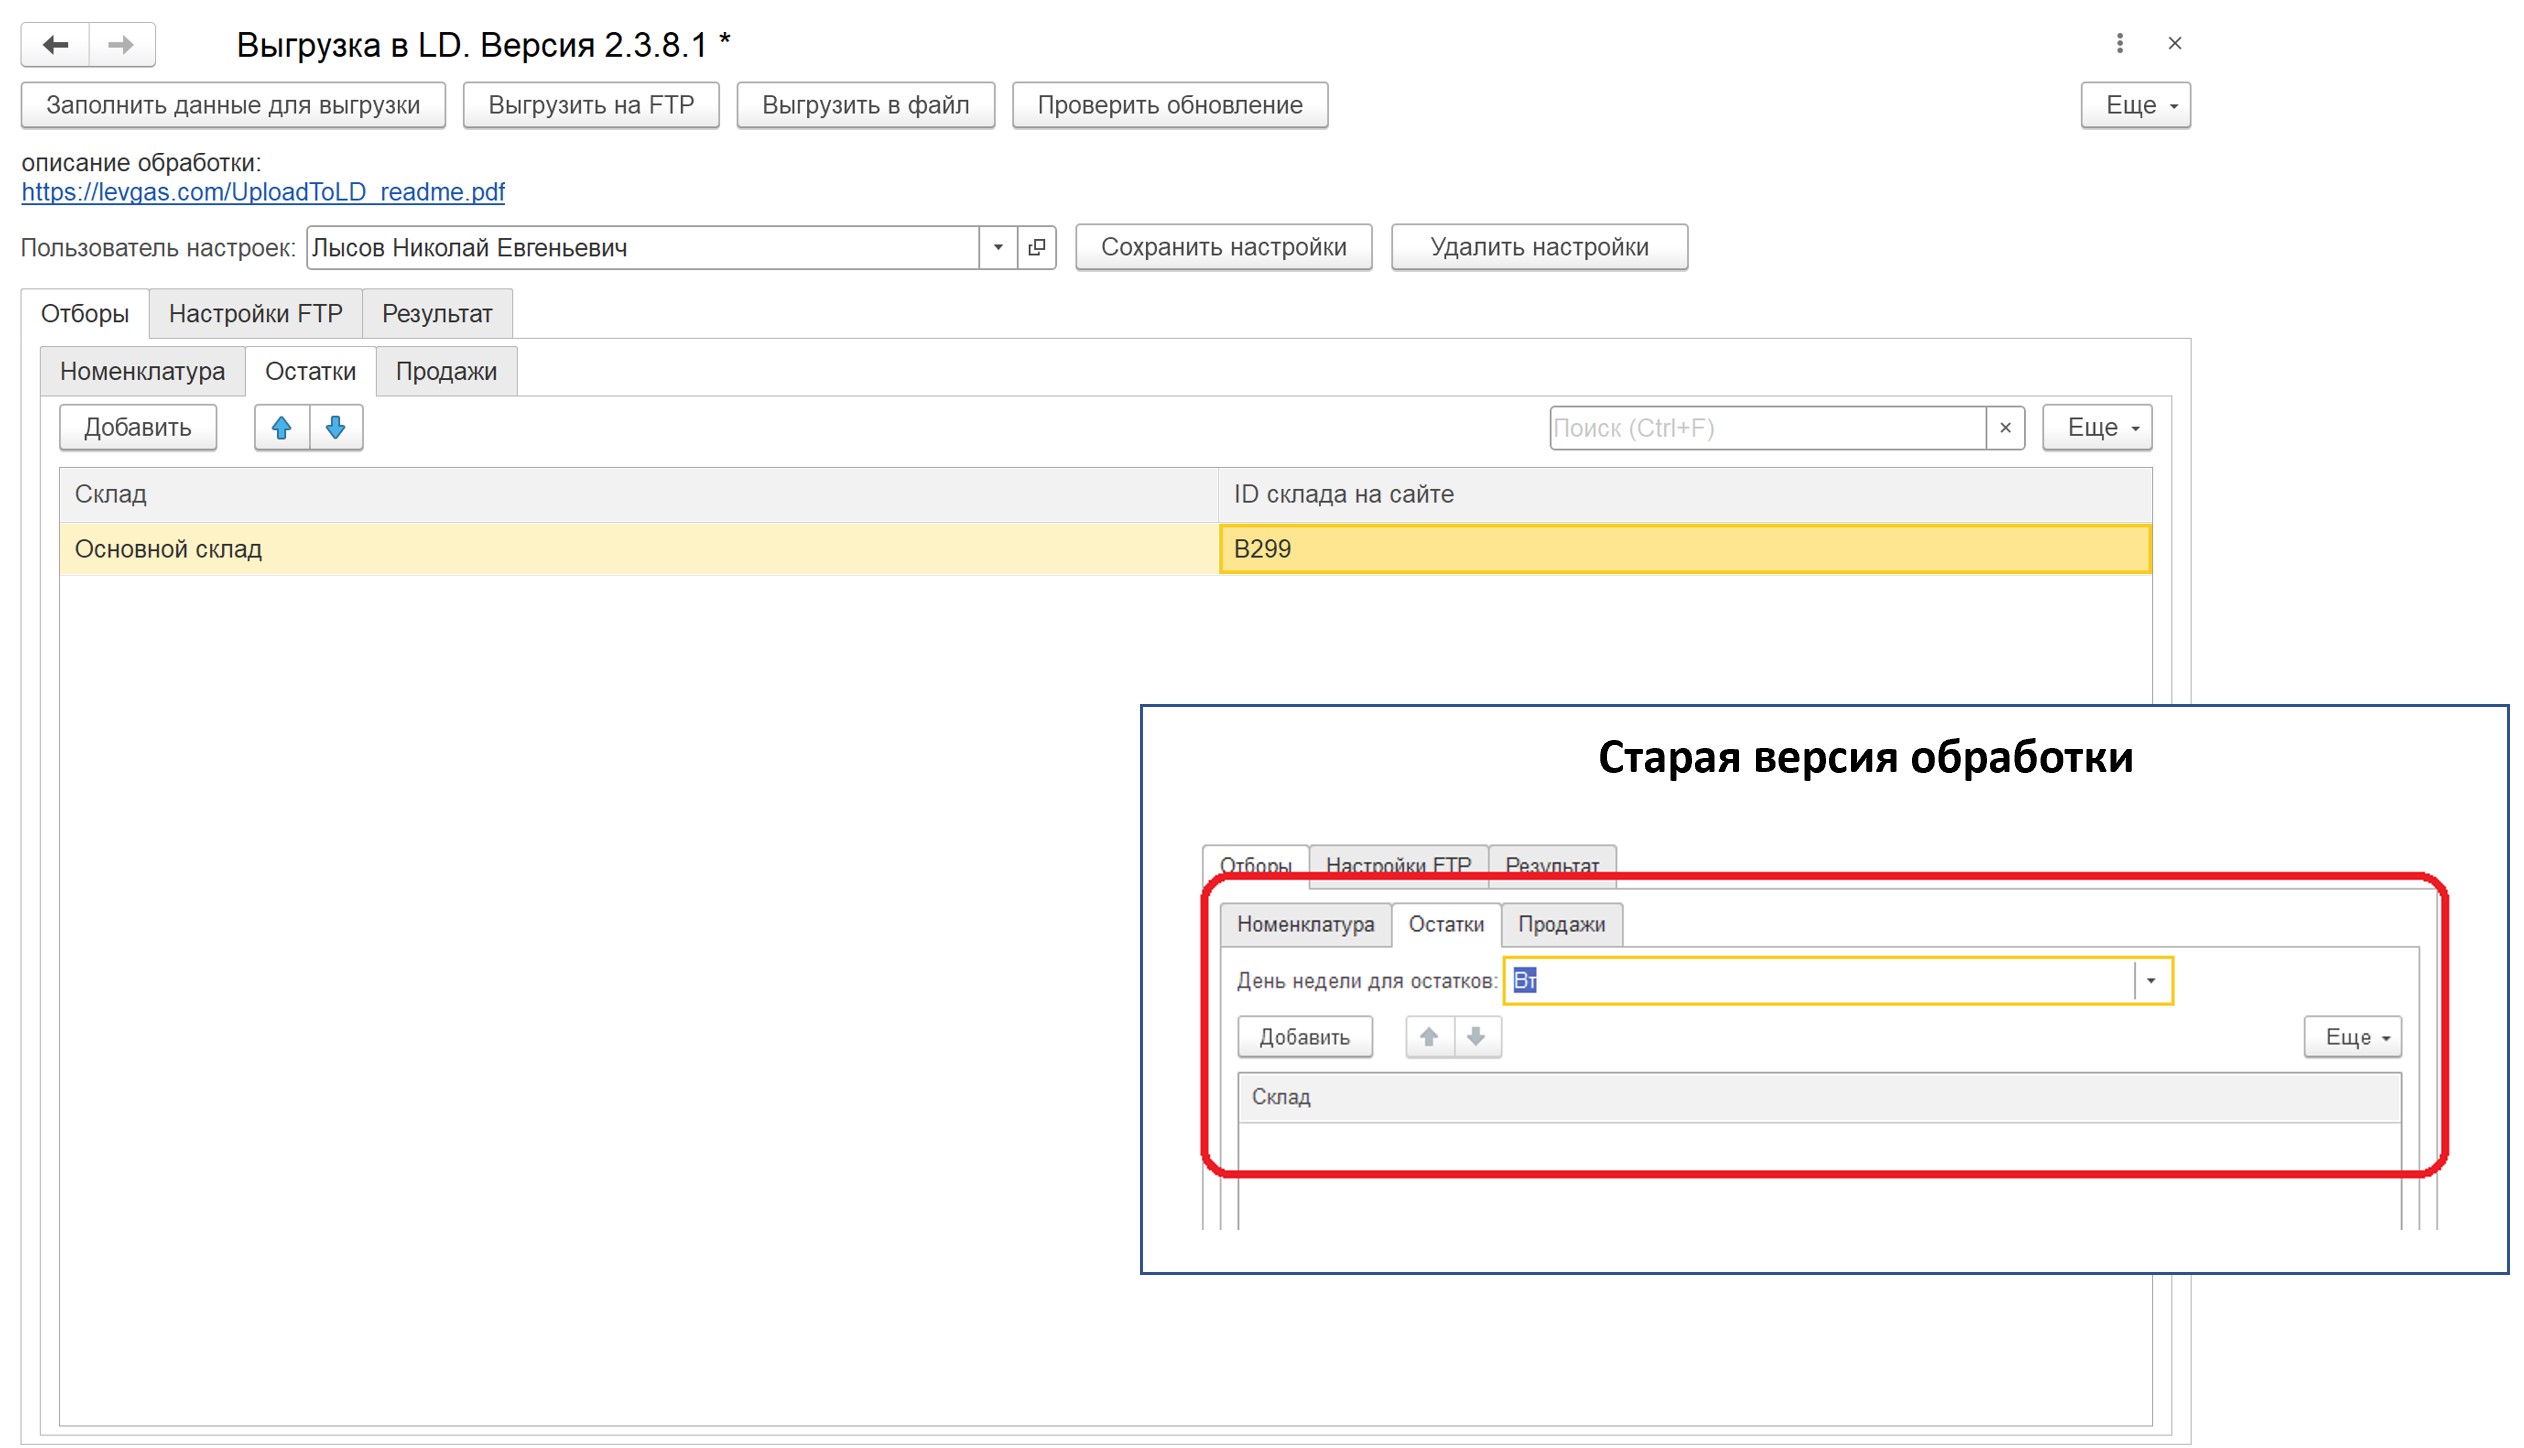Open the Еще dropdown above the warehouse table
This screenshot has height=1448, width=2524.
[2096, 427]
